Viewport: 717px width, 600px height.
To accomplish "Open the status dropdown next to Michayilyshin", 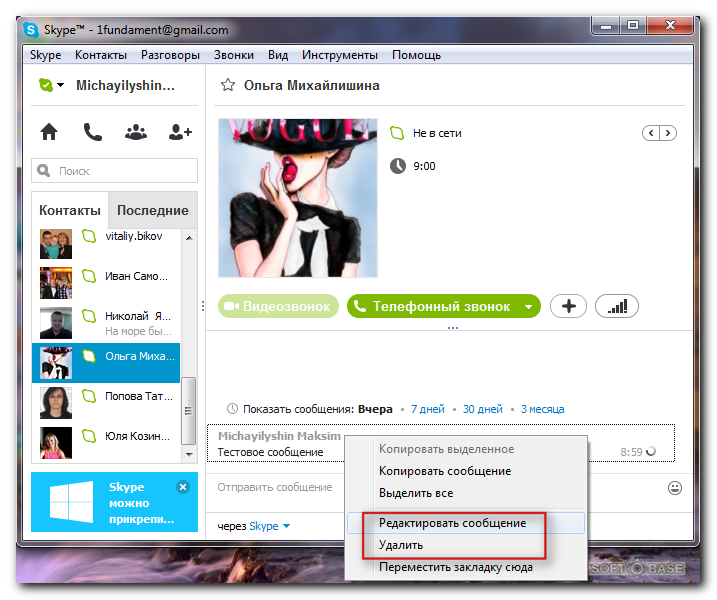I will coord(60,86).
